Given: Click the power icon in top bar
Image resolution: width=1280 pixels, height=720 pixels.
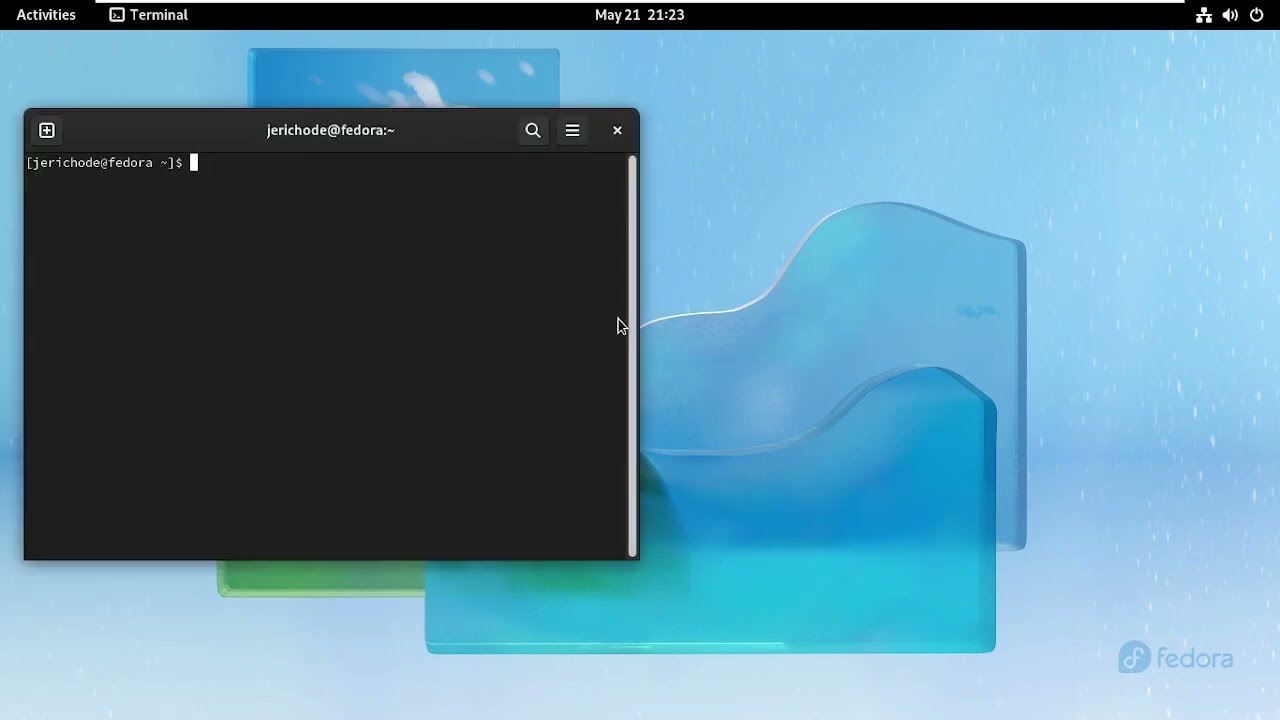Looking at the screenshot, I should (1257, 15).
